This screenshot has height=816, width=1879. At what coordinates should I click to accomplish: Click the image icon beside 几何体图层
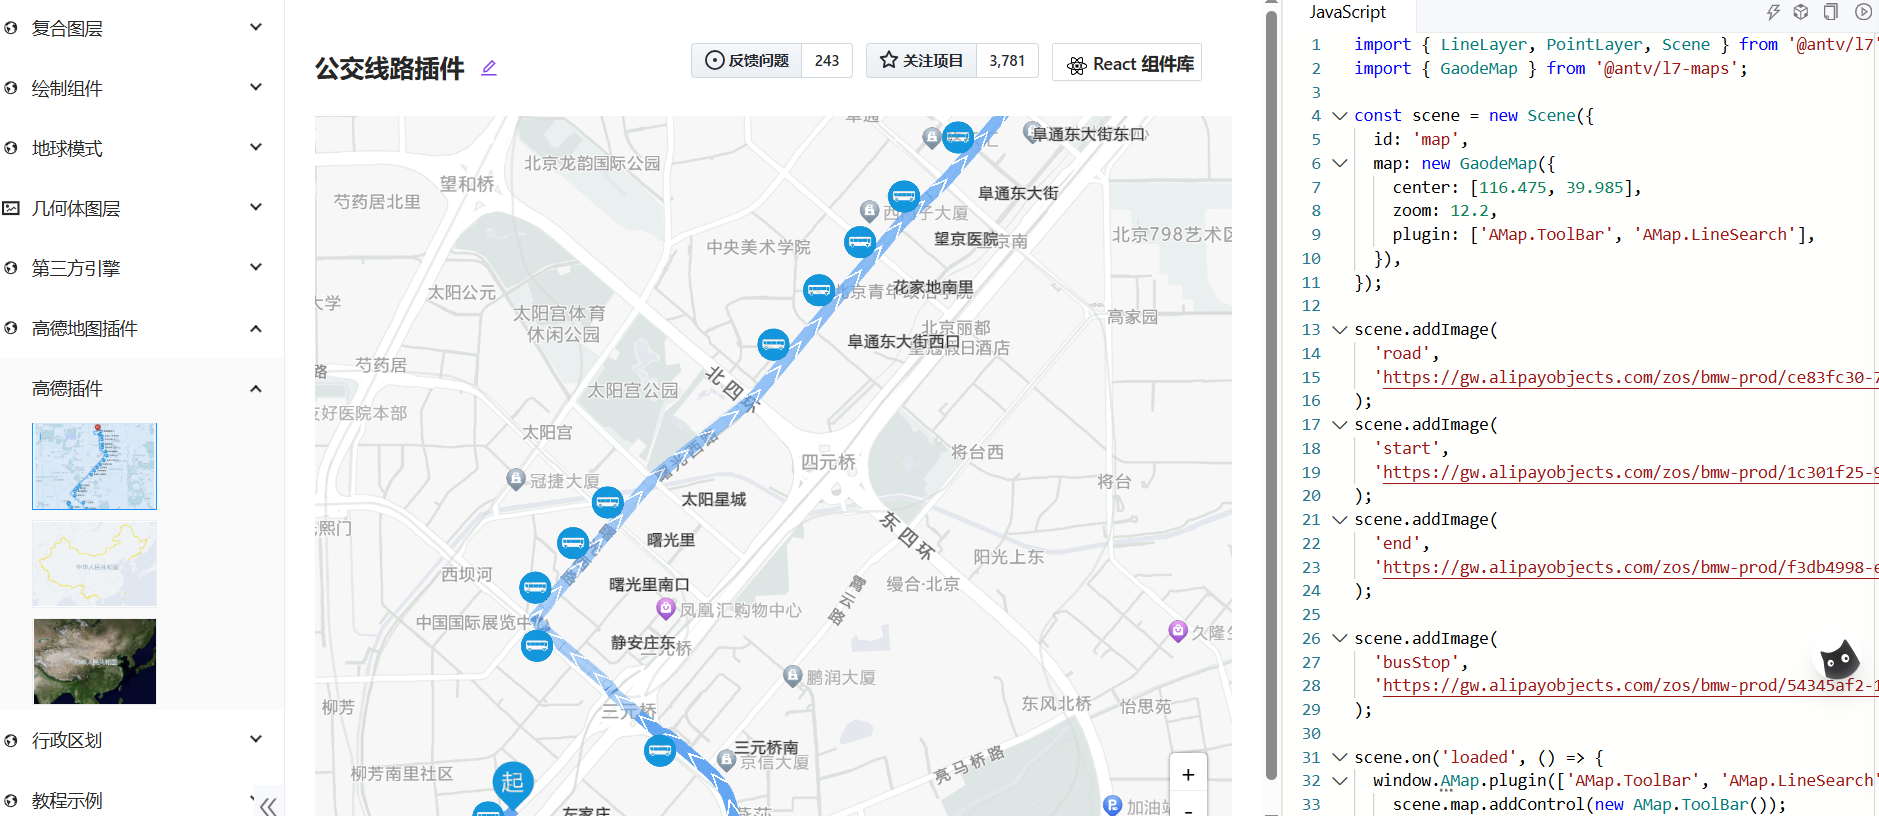[11, 208]
